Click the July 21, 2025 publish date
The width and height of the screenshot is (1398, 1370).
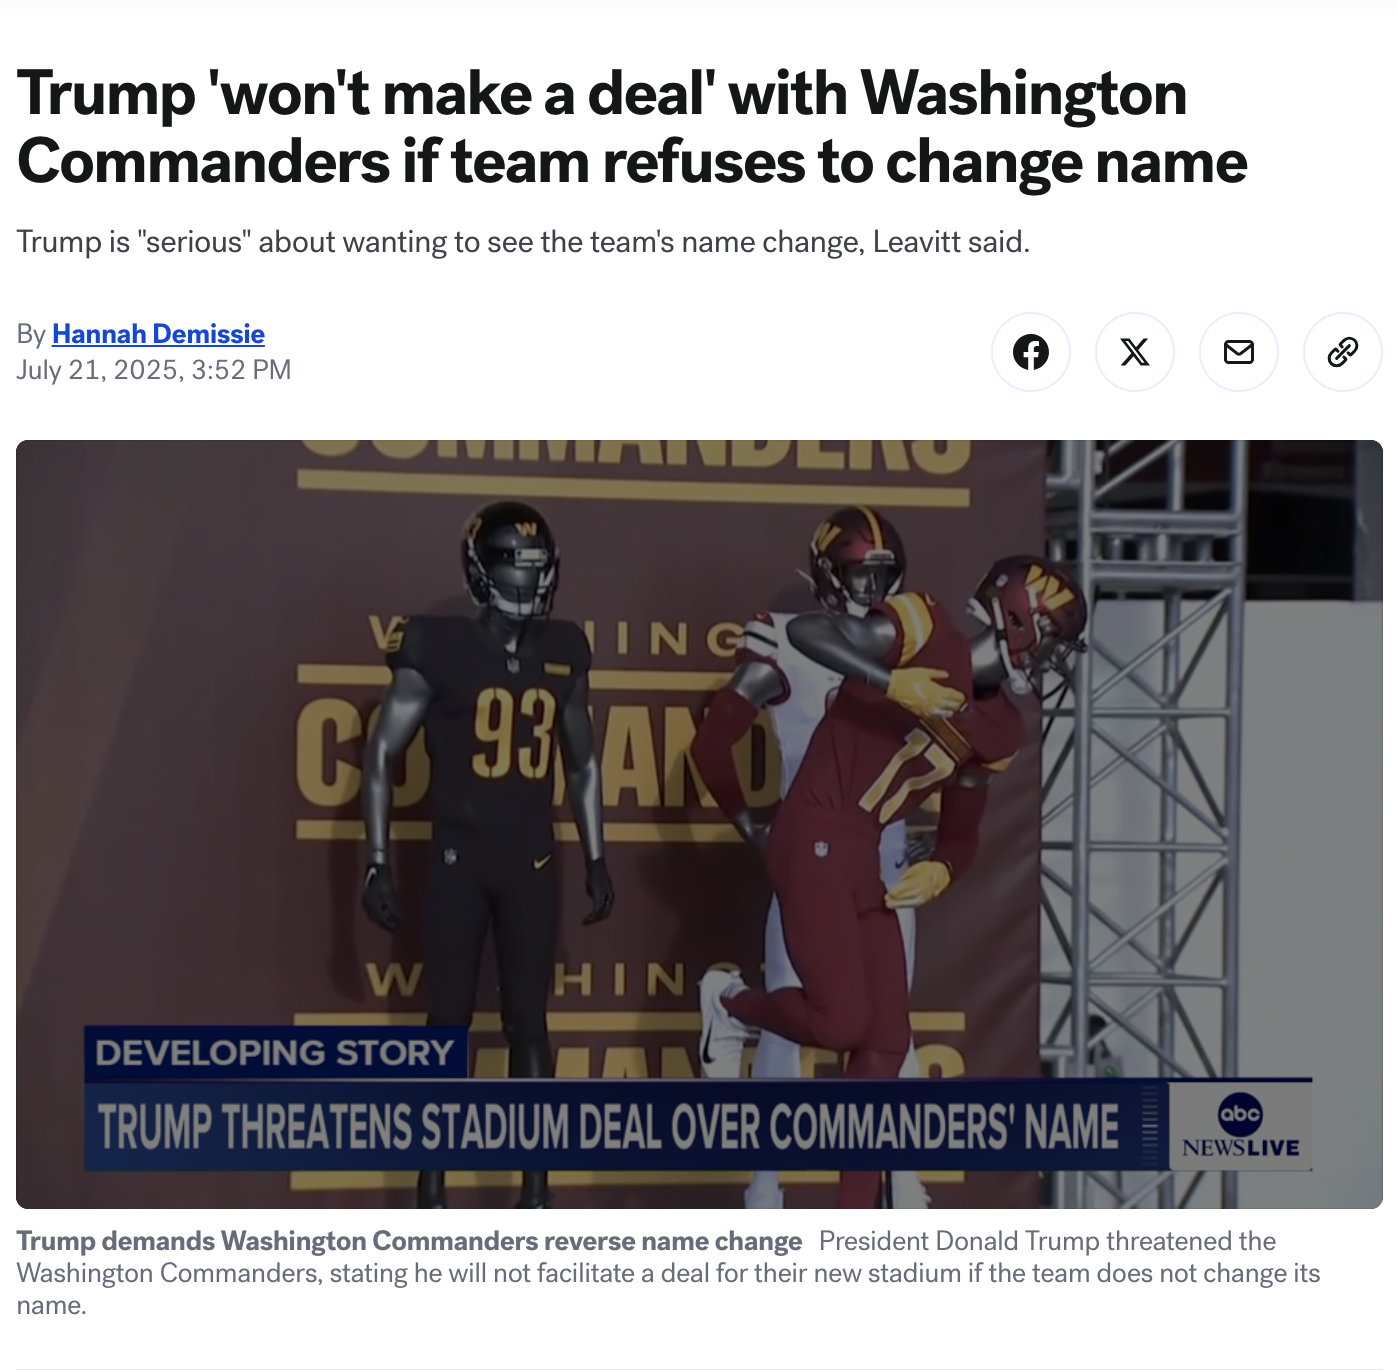pyautogui.click(x=154, y=370)
